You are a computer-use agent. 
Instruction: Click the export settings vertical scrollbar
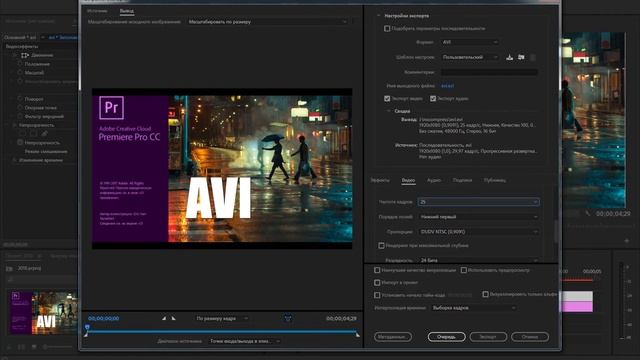click(x=555, y=232)
